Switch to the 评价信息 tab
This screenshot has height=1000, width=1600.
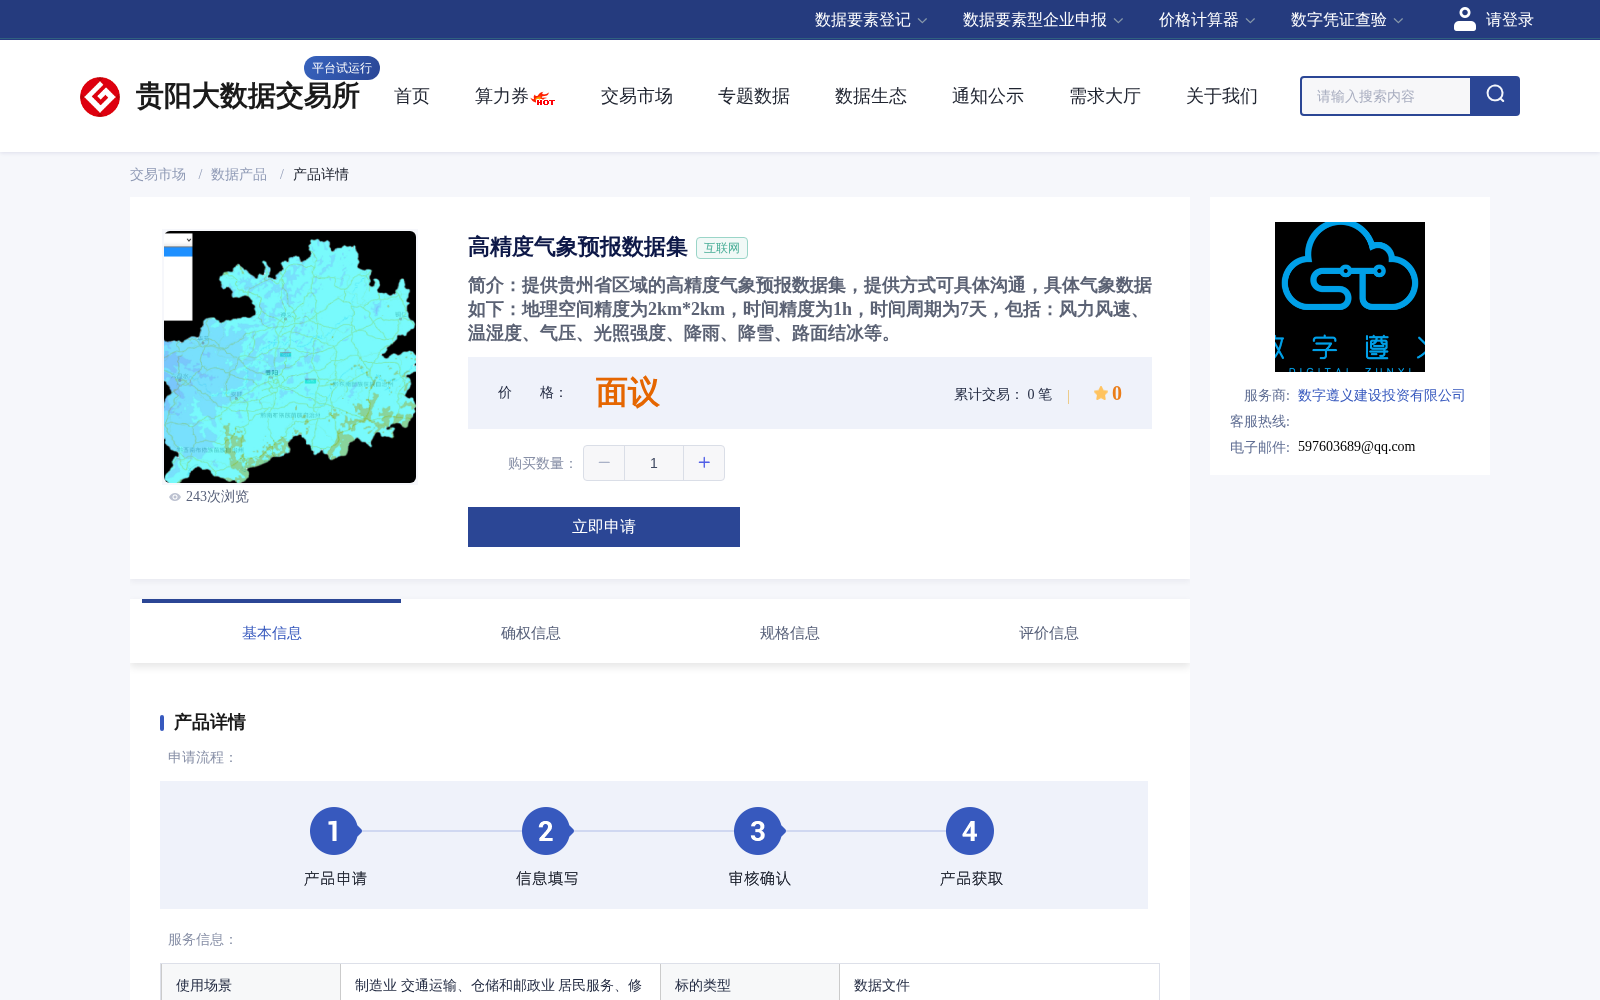click(x=1049, y=633)
